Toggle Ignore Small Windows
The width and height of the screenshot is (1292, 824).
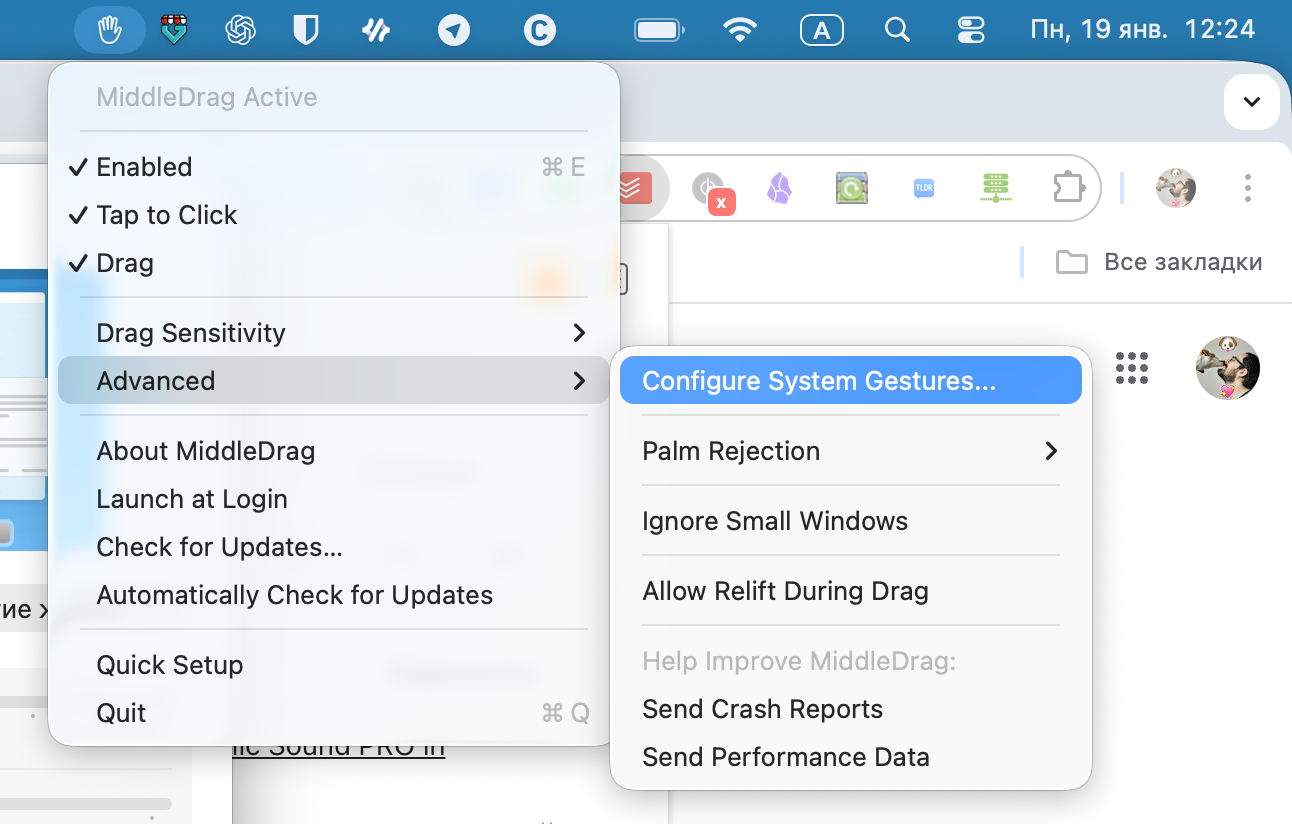coord(851,521)
